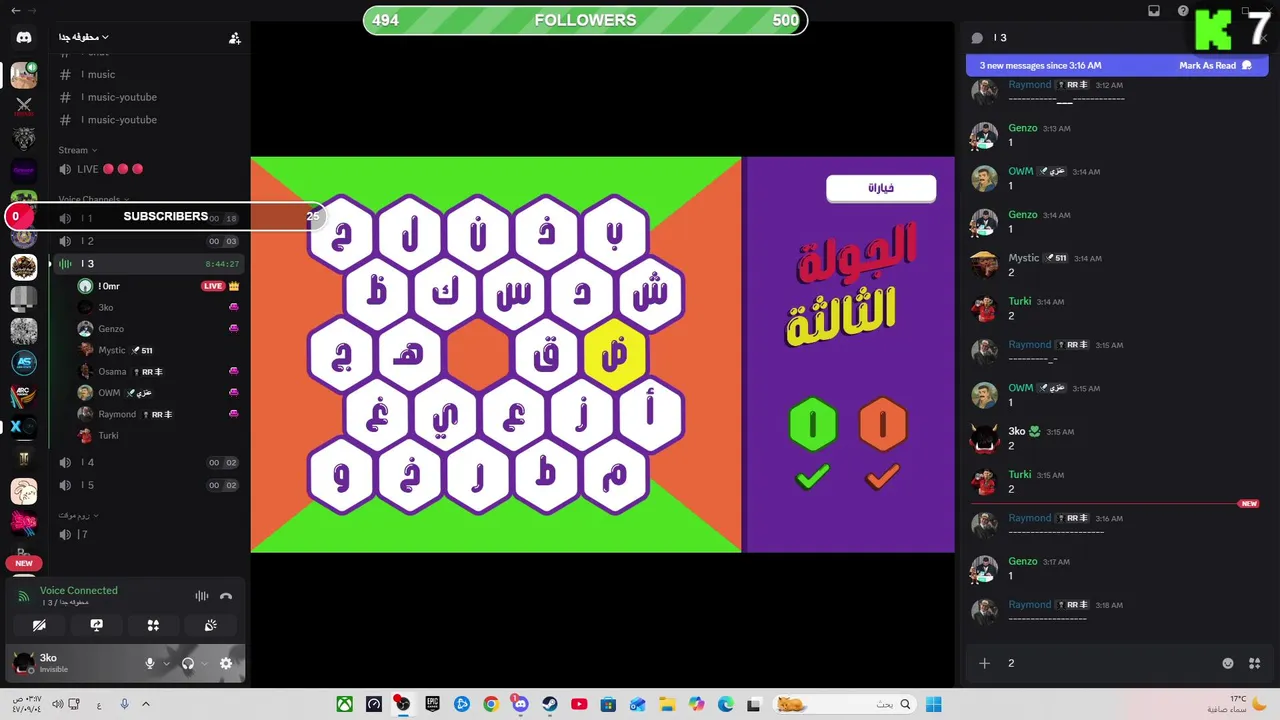Click the taskbar search box

point(845,704)
